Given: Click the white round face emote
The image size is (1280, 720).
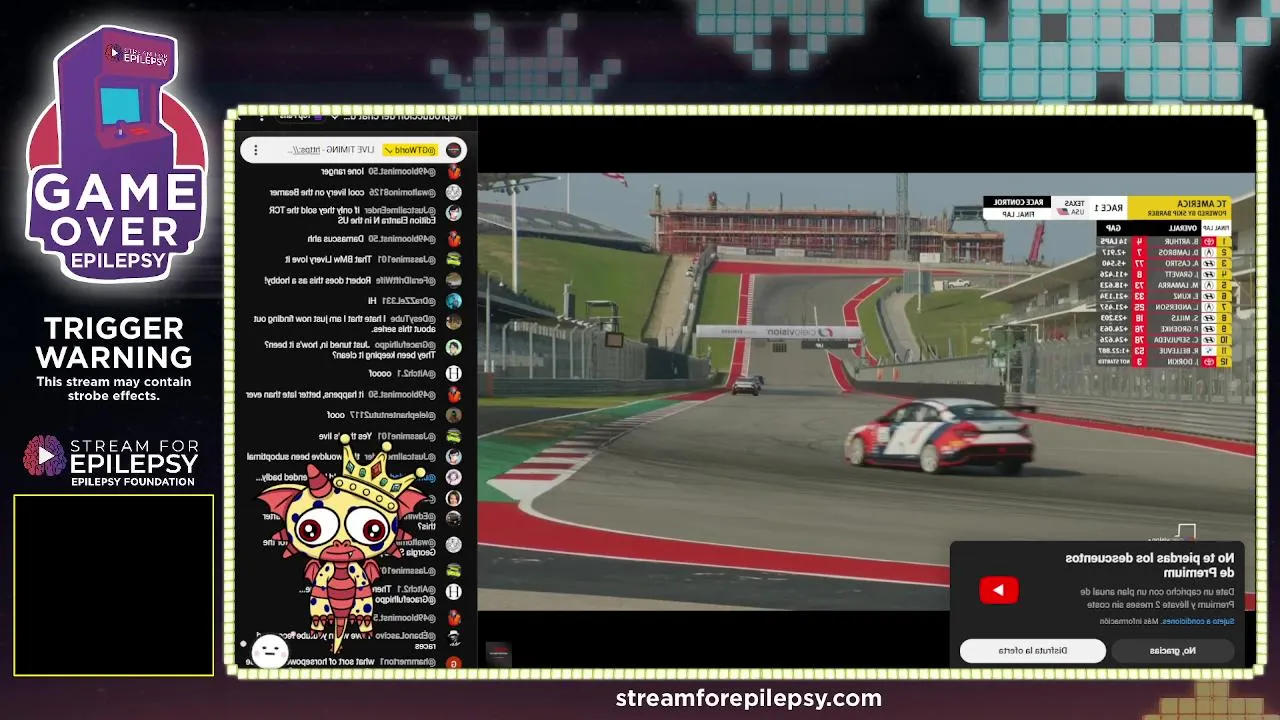Looking at the screenshot, I should (269, 651).
